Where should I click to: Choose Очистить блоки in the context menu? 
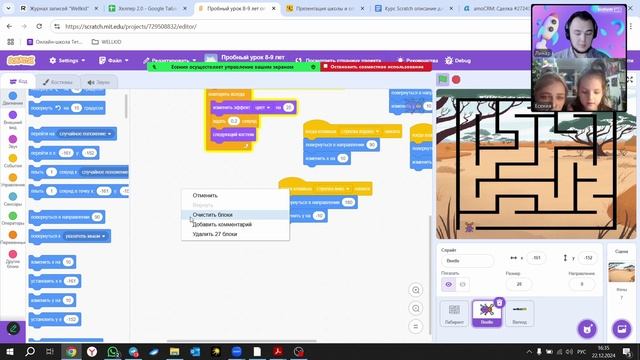pyautogui.click(x=212, y=215)
